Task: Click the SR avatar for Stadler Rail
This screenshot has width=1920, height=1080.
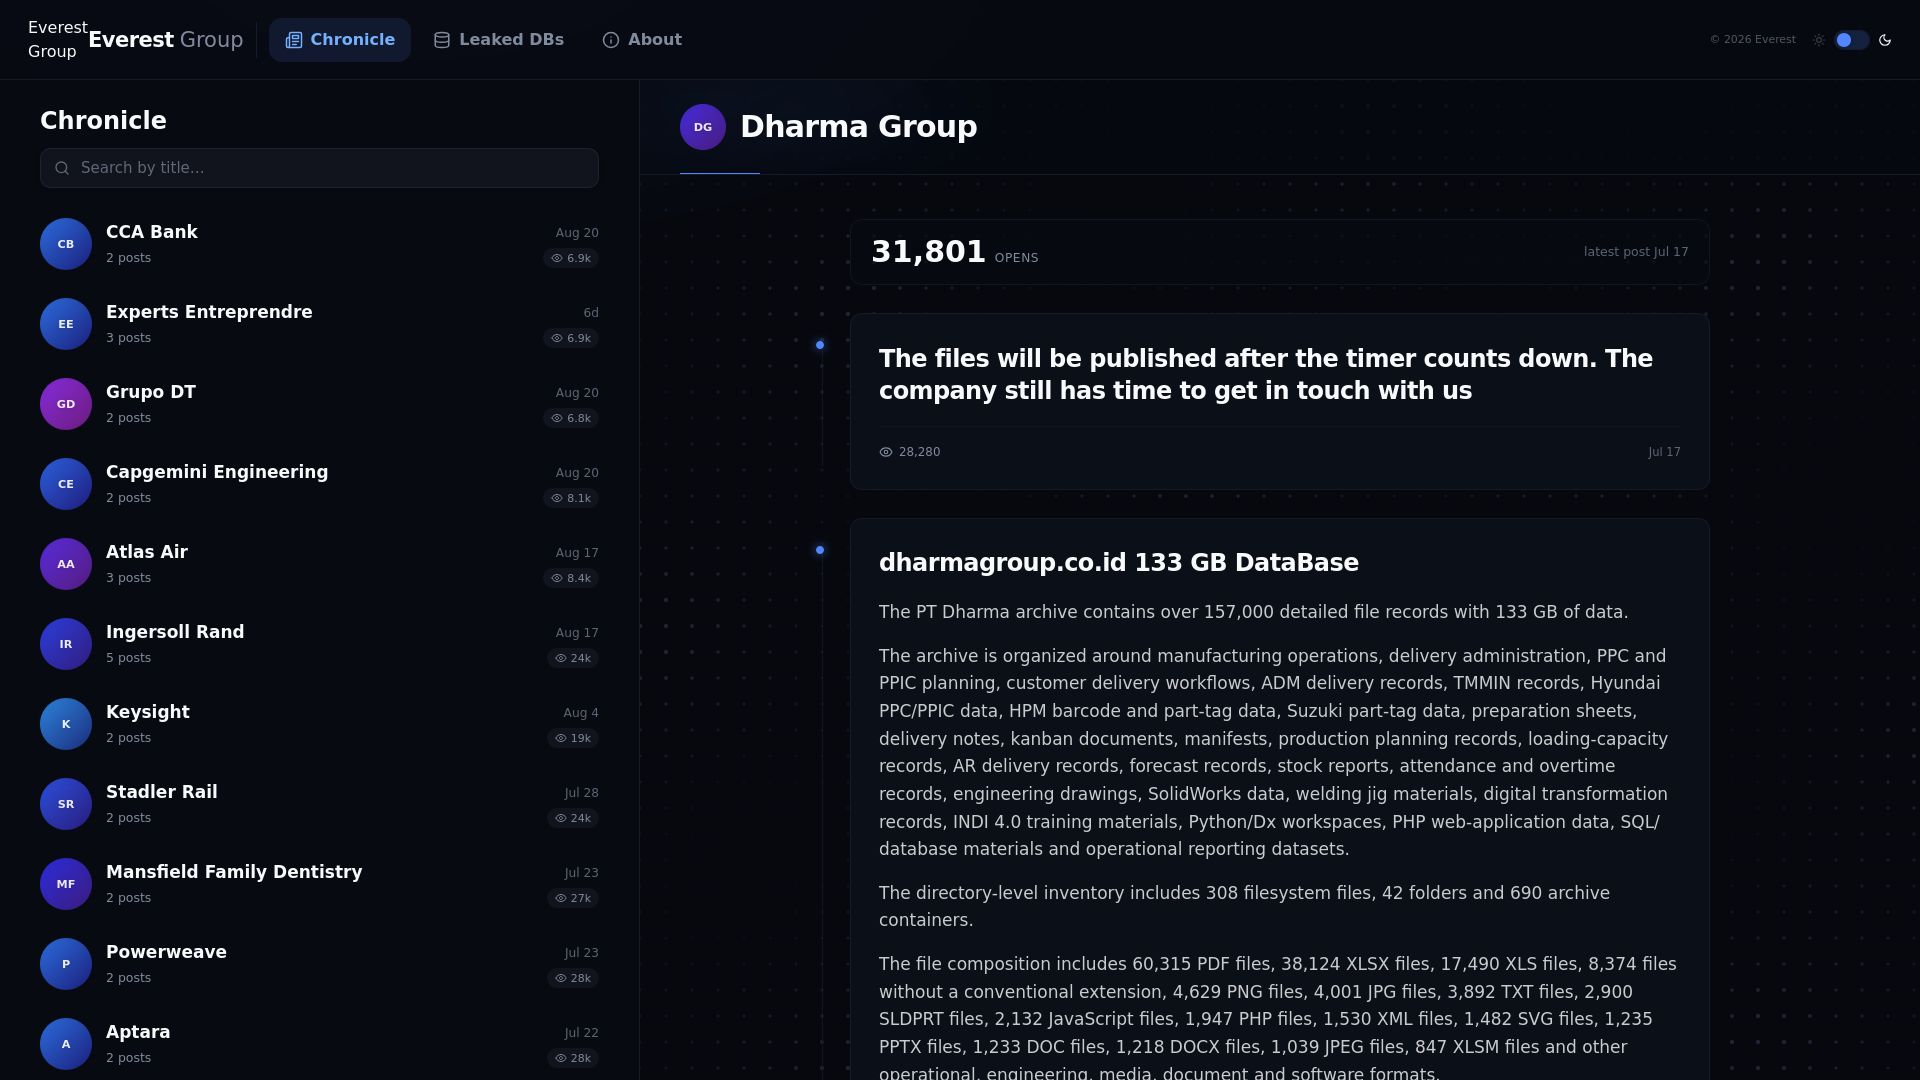Action: point(66,804)
